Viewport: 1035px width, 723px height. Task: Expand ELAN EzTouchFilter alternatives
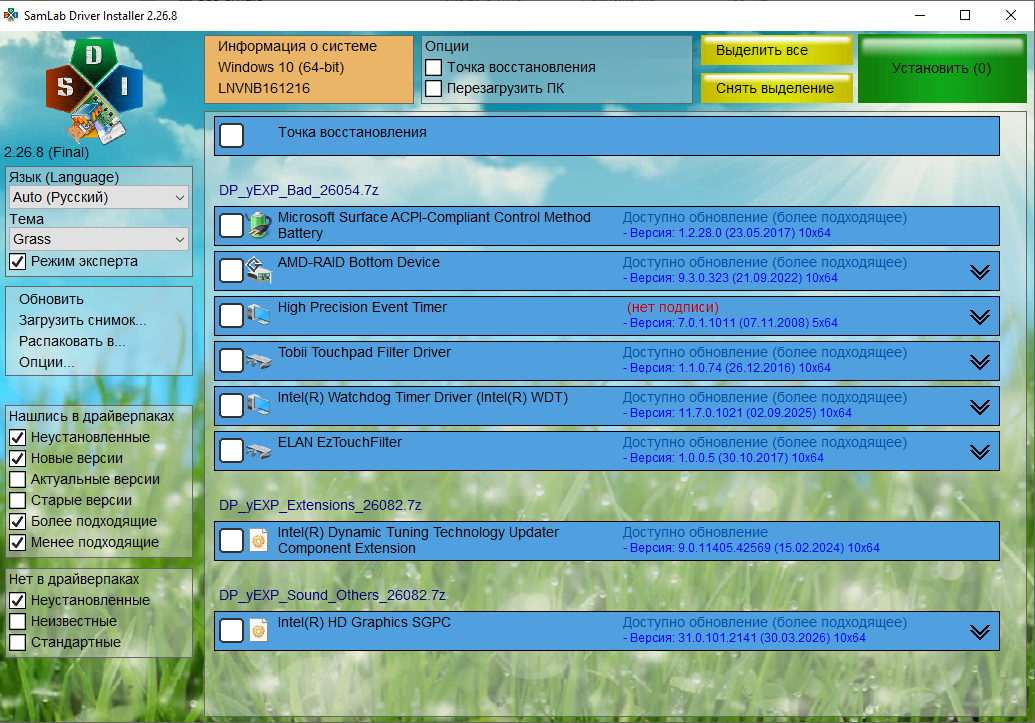tap(980, 452)
